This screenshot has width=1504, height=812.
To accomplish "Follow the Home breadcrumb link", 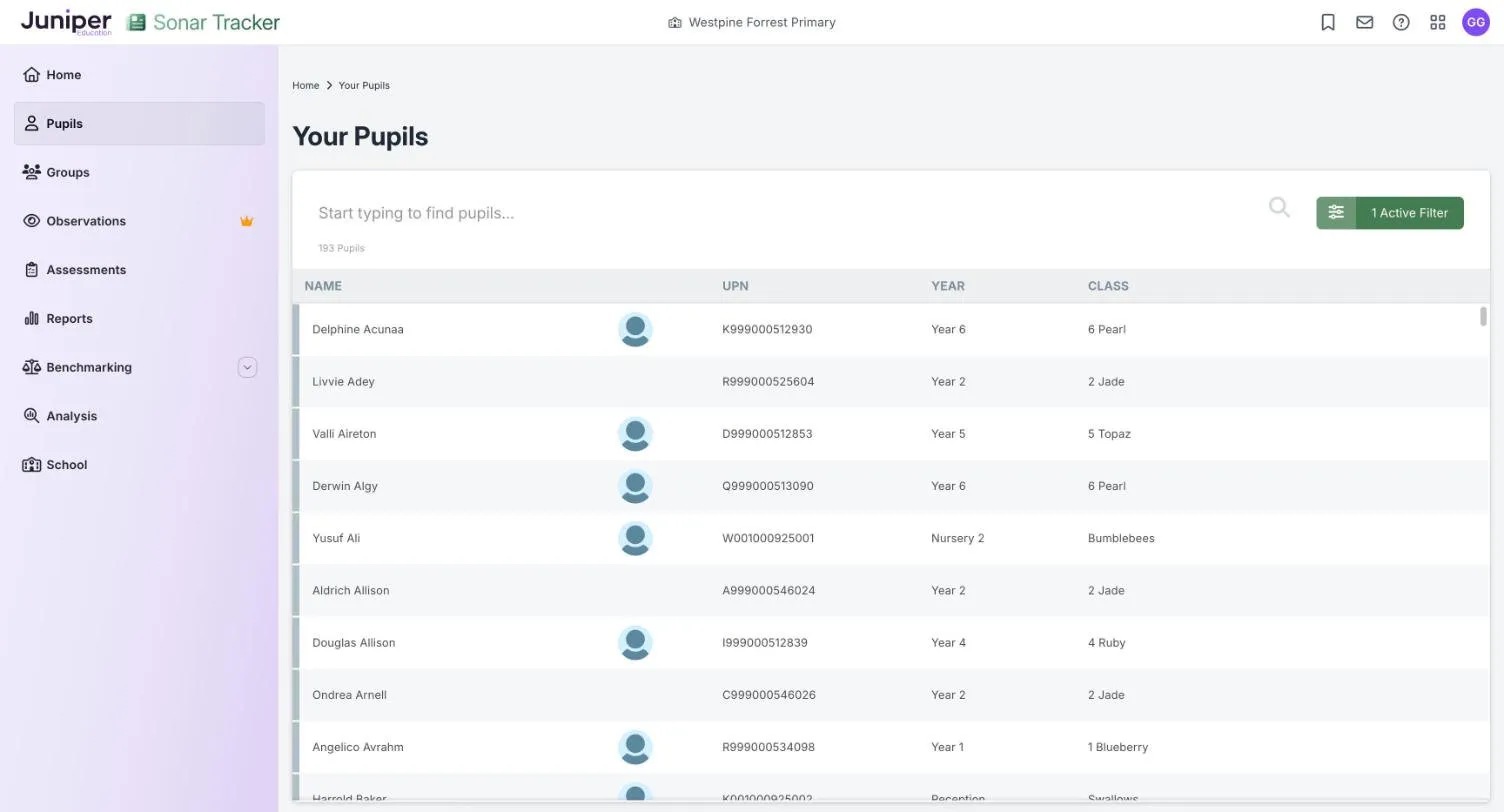I will click(306, 85).
